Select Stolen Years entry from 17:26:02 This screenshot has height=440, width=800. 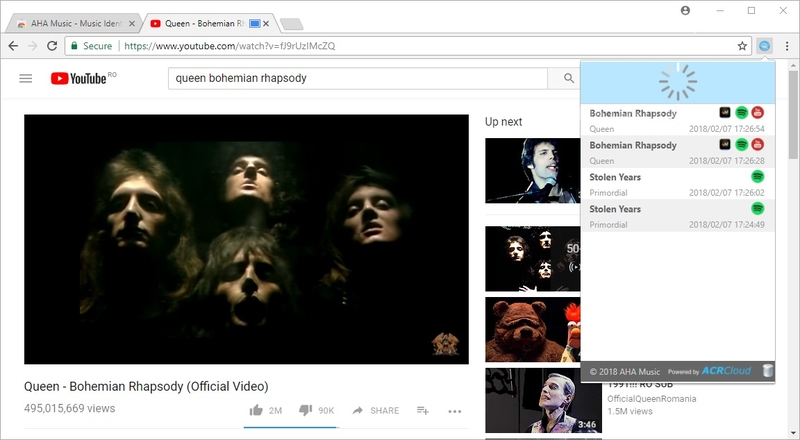pos(678,184)
